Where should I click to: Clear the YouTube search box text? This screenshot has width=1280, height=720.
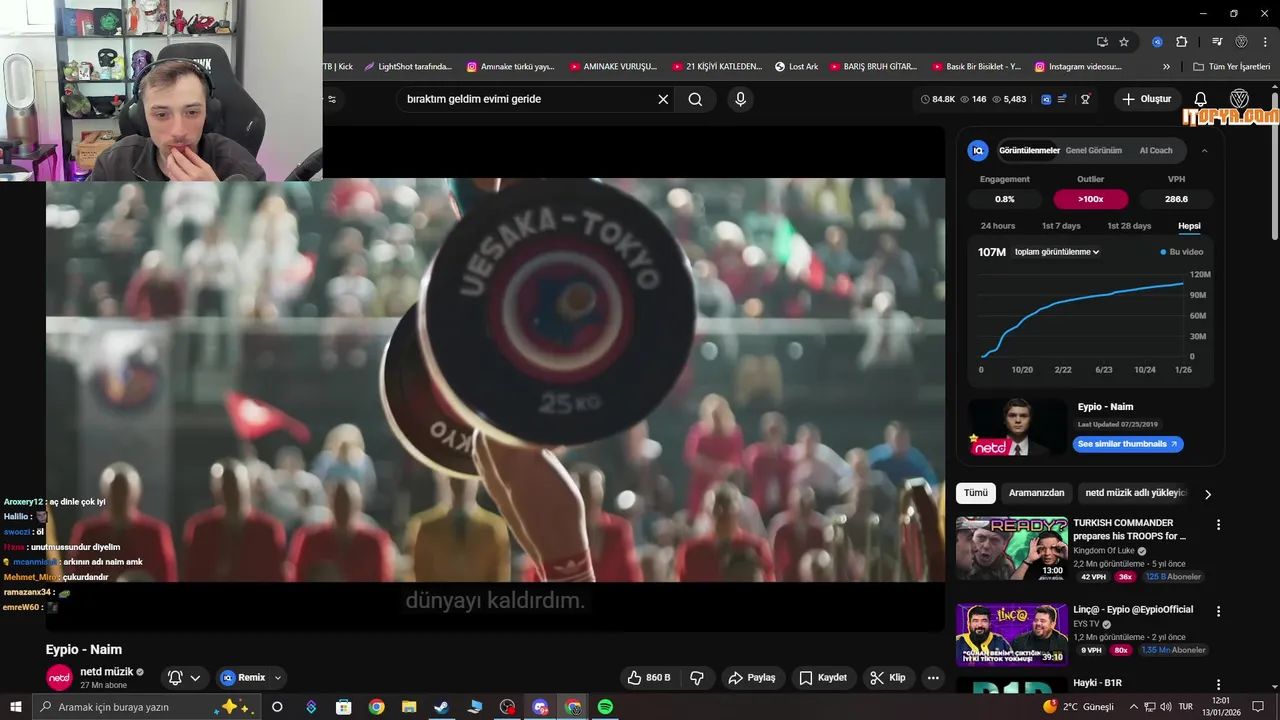[663, 99]
